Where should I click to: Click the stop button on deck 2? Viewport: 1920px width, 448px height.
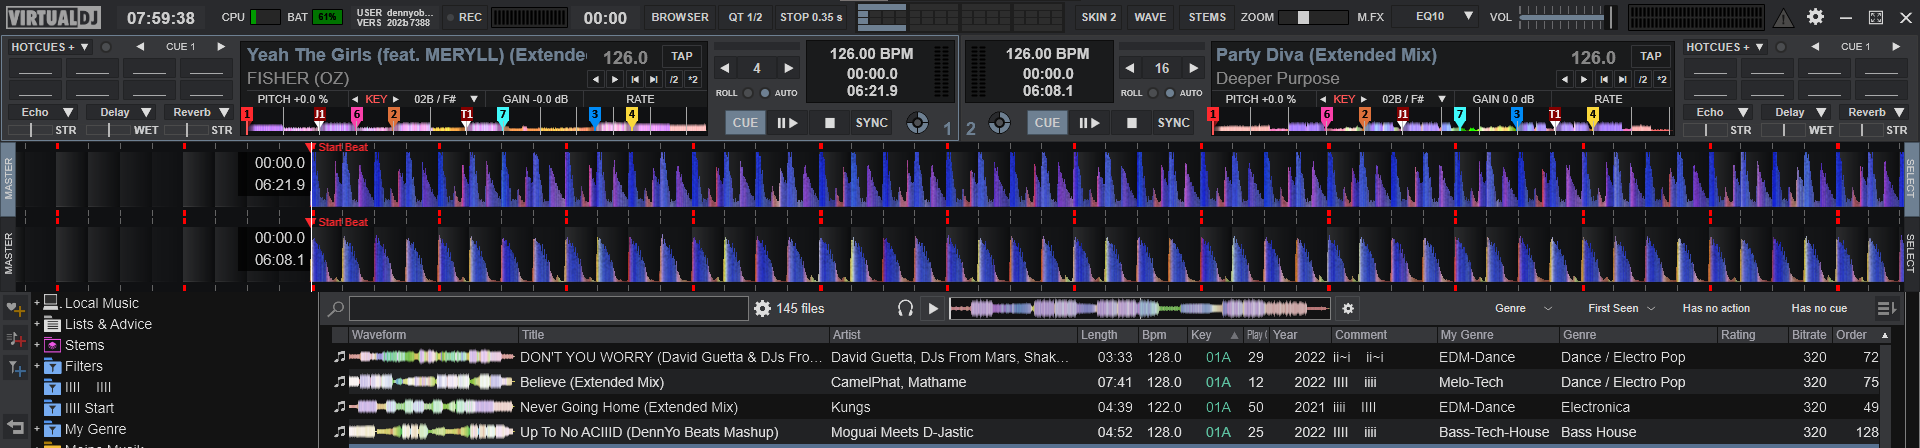click(x=1132, y=123)
